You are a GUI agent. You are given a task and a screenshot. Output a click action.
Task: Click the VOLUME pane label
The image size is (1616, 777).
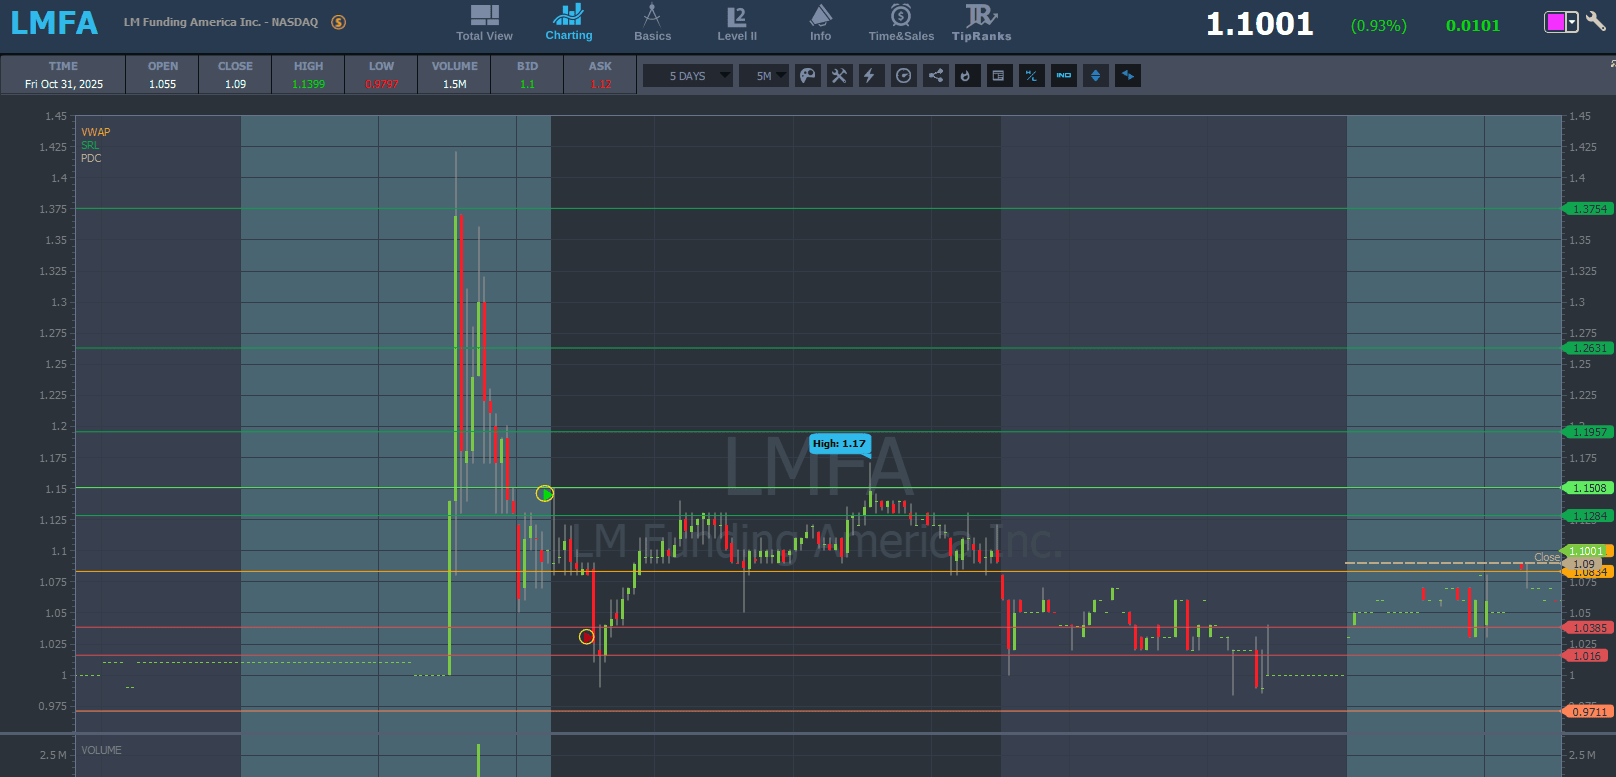(101, 750)
